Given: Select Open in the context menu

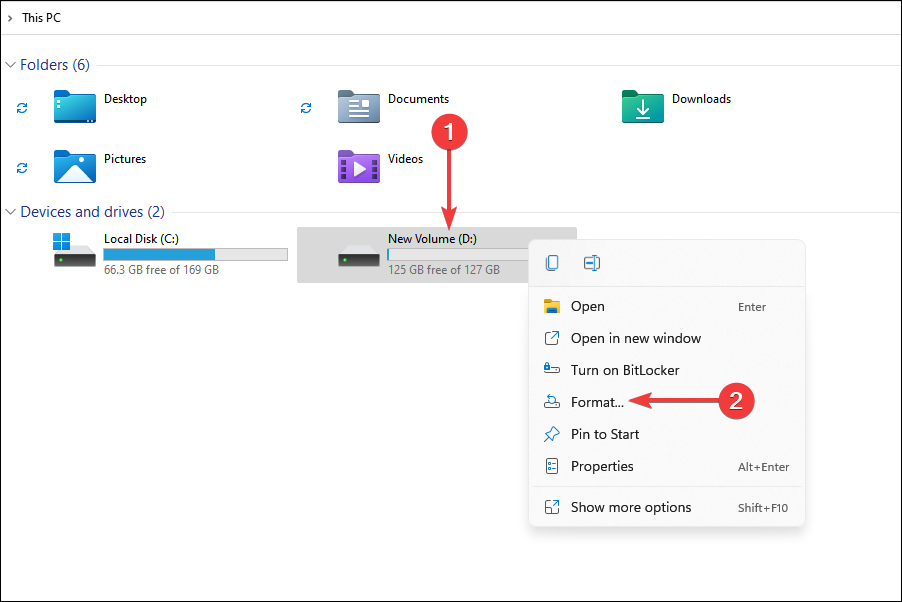Looking at the screenshot, I should coord(587,307).
